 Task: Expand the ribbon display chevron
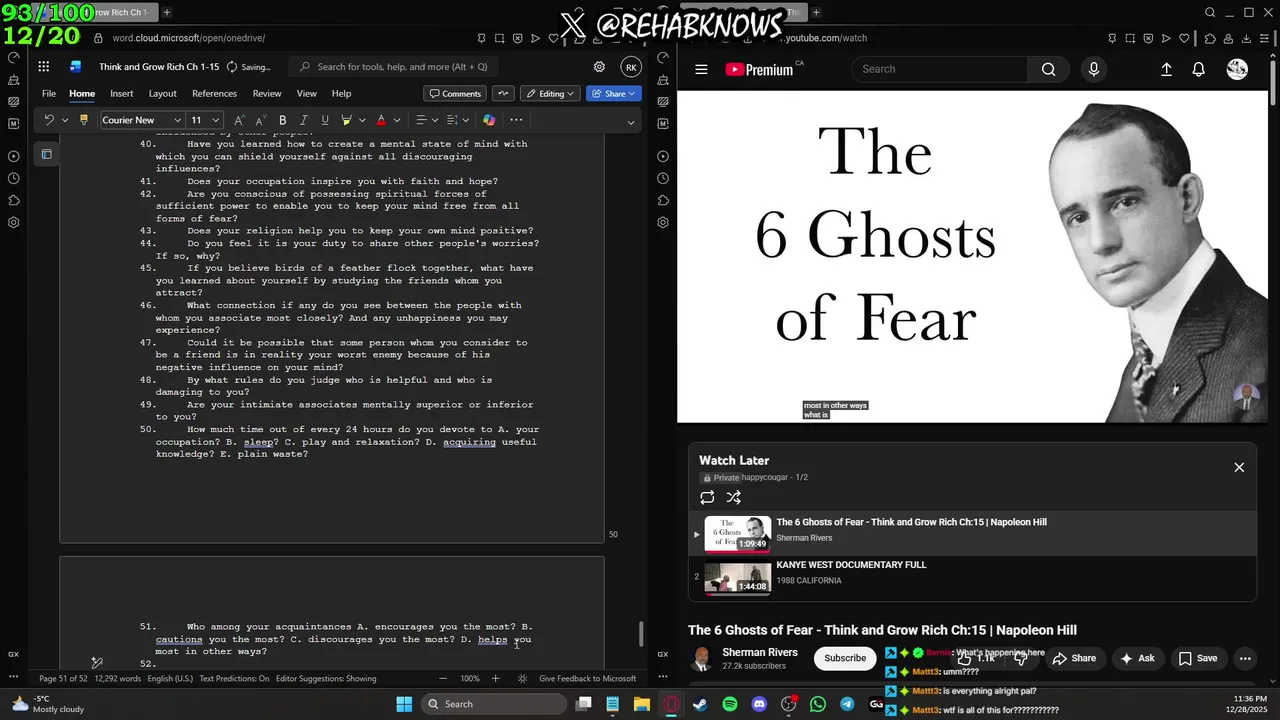[x=630, y=122]
